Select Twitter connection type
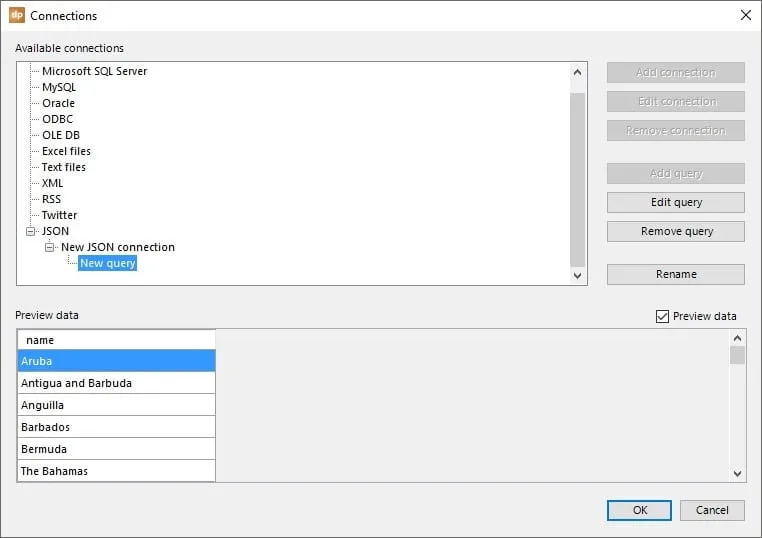Image resolution: width=762 pixels, height=538 pixels. (59, 215)
